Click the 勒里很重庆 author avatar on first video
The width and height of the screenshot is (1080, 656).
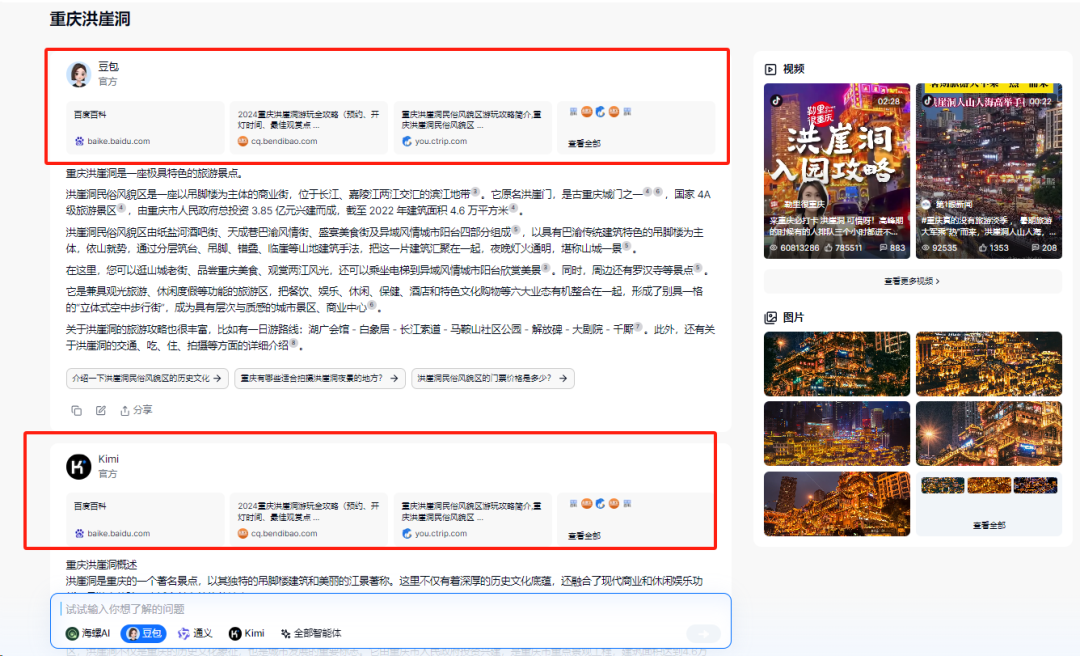click(774, 205)
